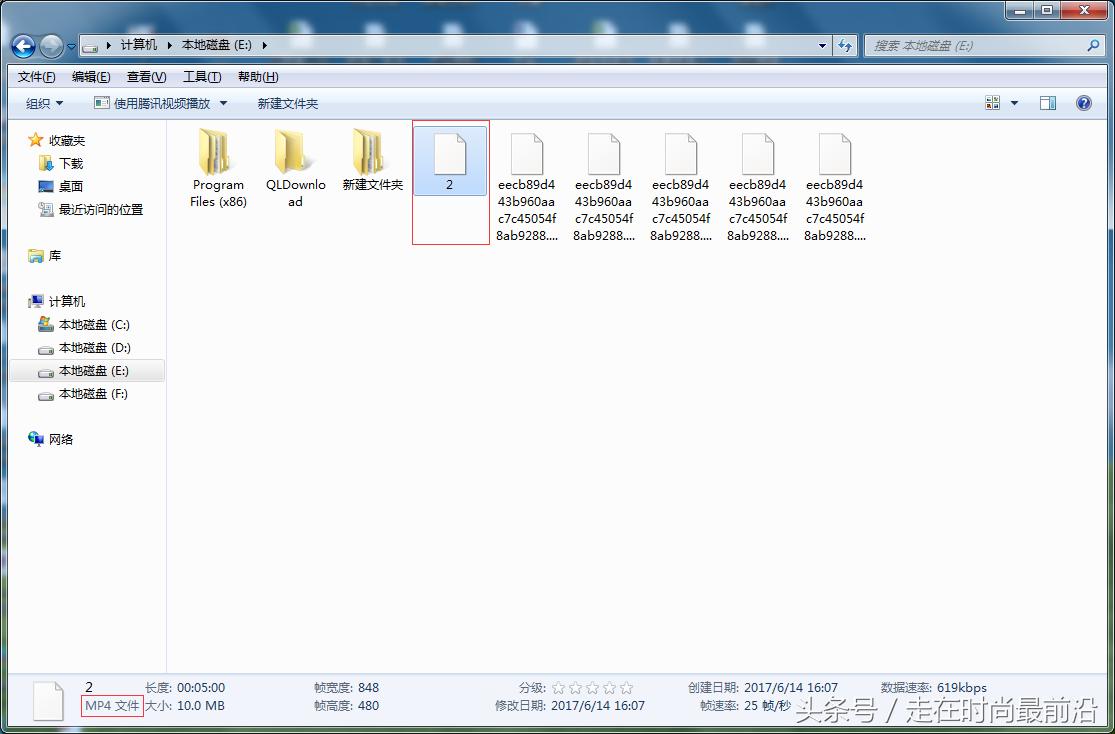1115x734 pixels.
Task: Set rating using the 分级 stars
Action: click(592, 688)
